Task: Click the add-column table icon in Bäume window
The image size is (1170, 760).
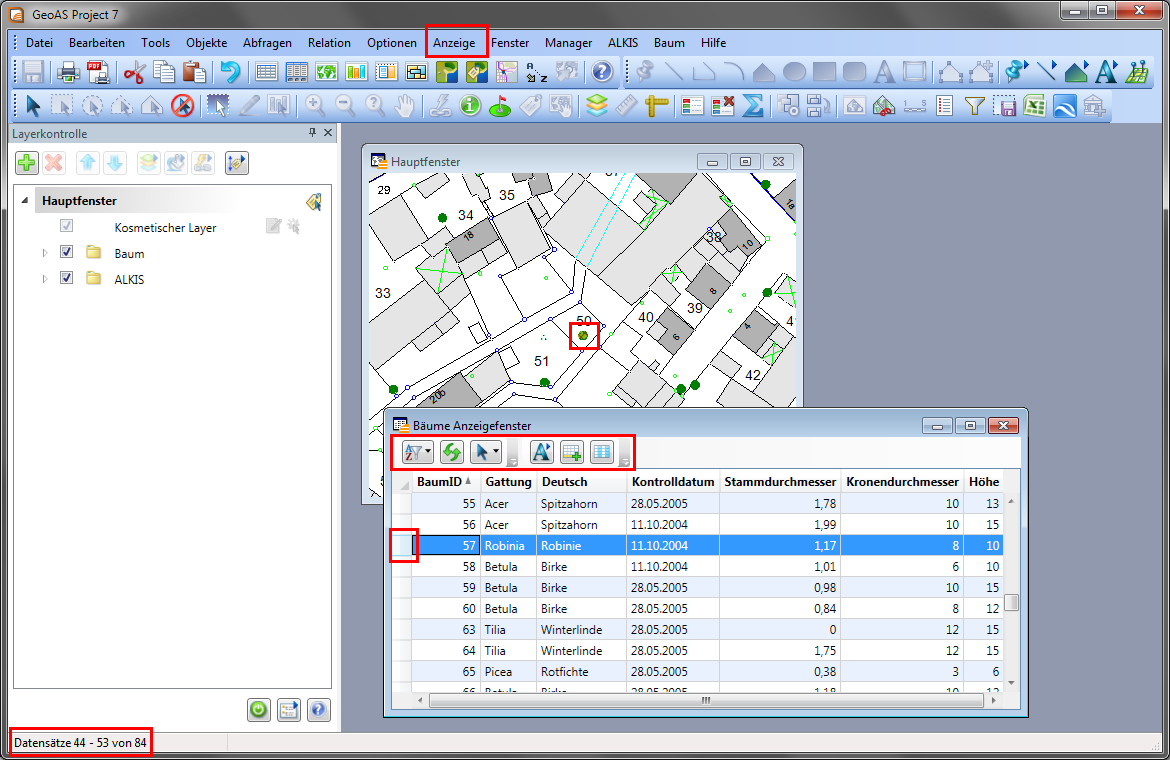Action: [x=572, y=452]
